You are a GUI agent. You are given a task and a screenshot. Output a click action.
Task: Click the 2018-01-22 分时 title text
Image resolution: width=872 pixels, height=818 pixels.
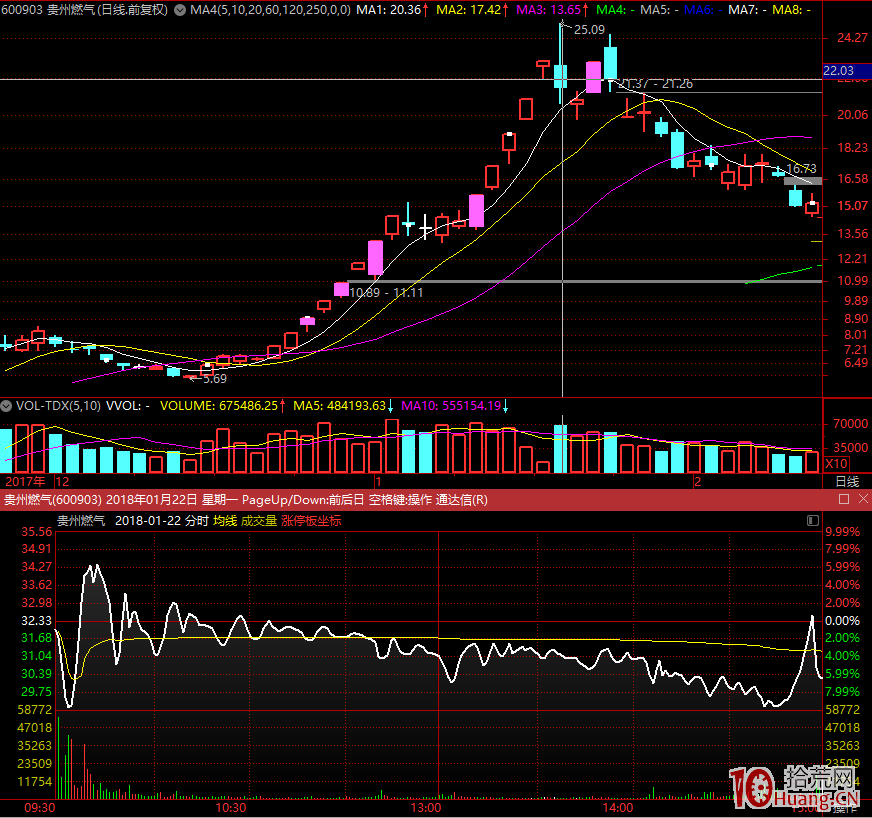point(162,521)
